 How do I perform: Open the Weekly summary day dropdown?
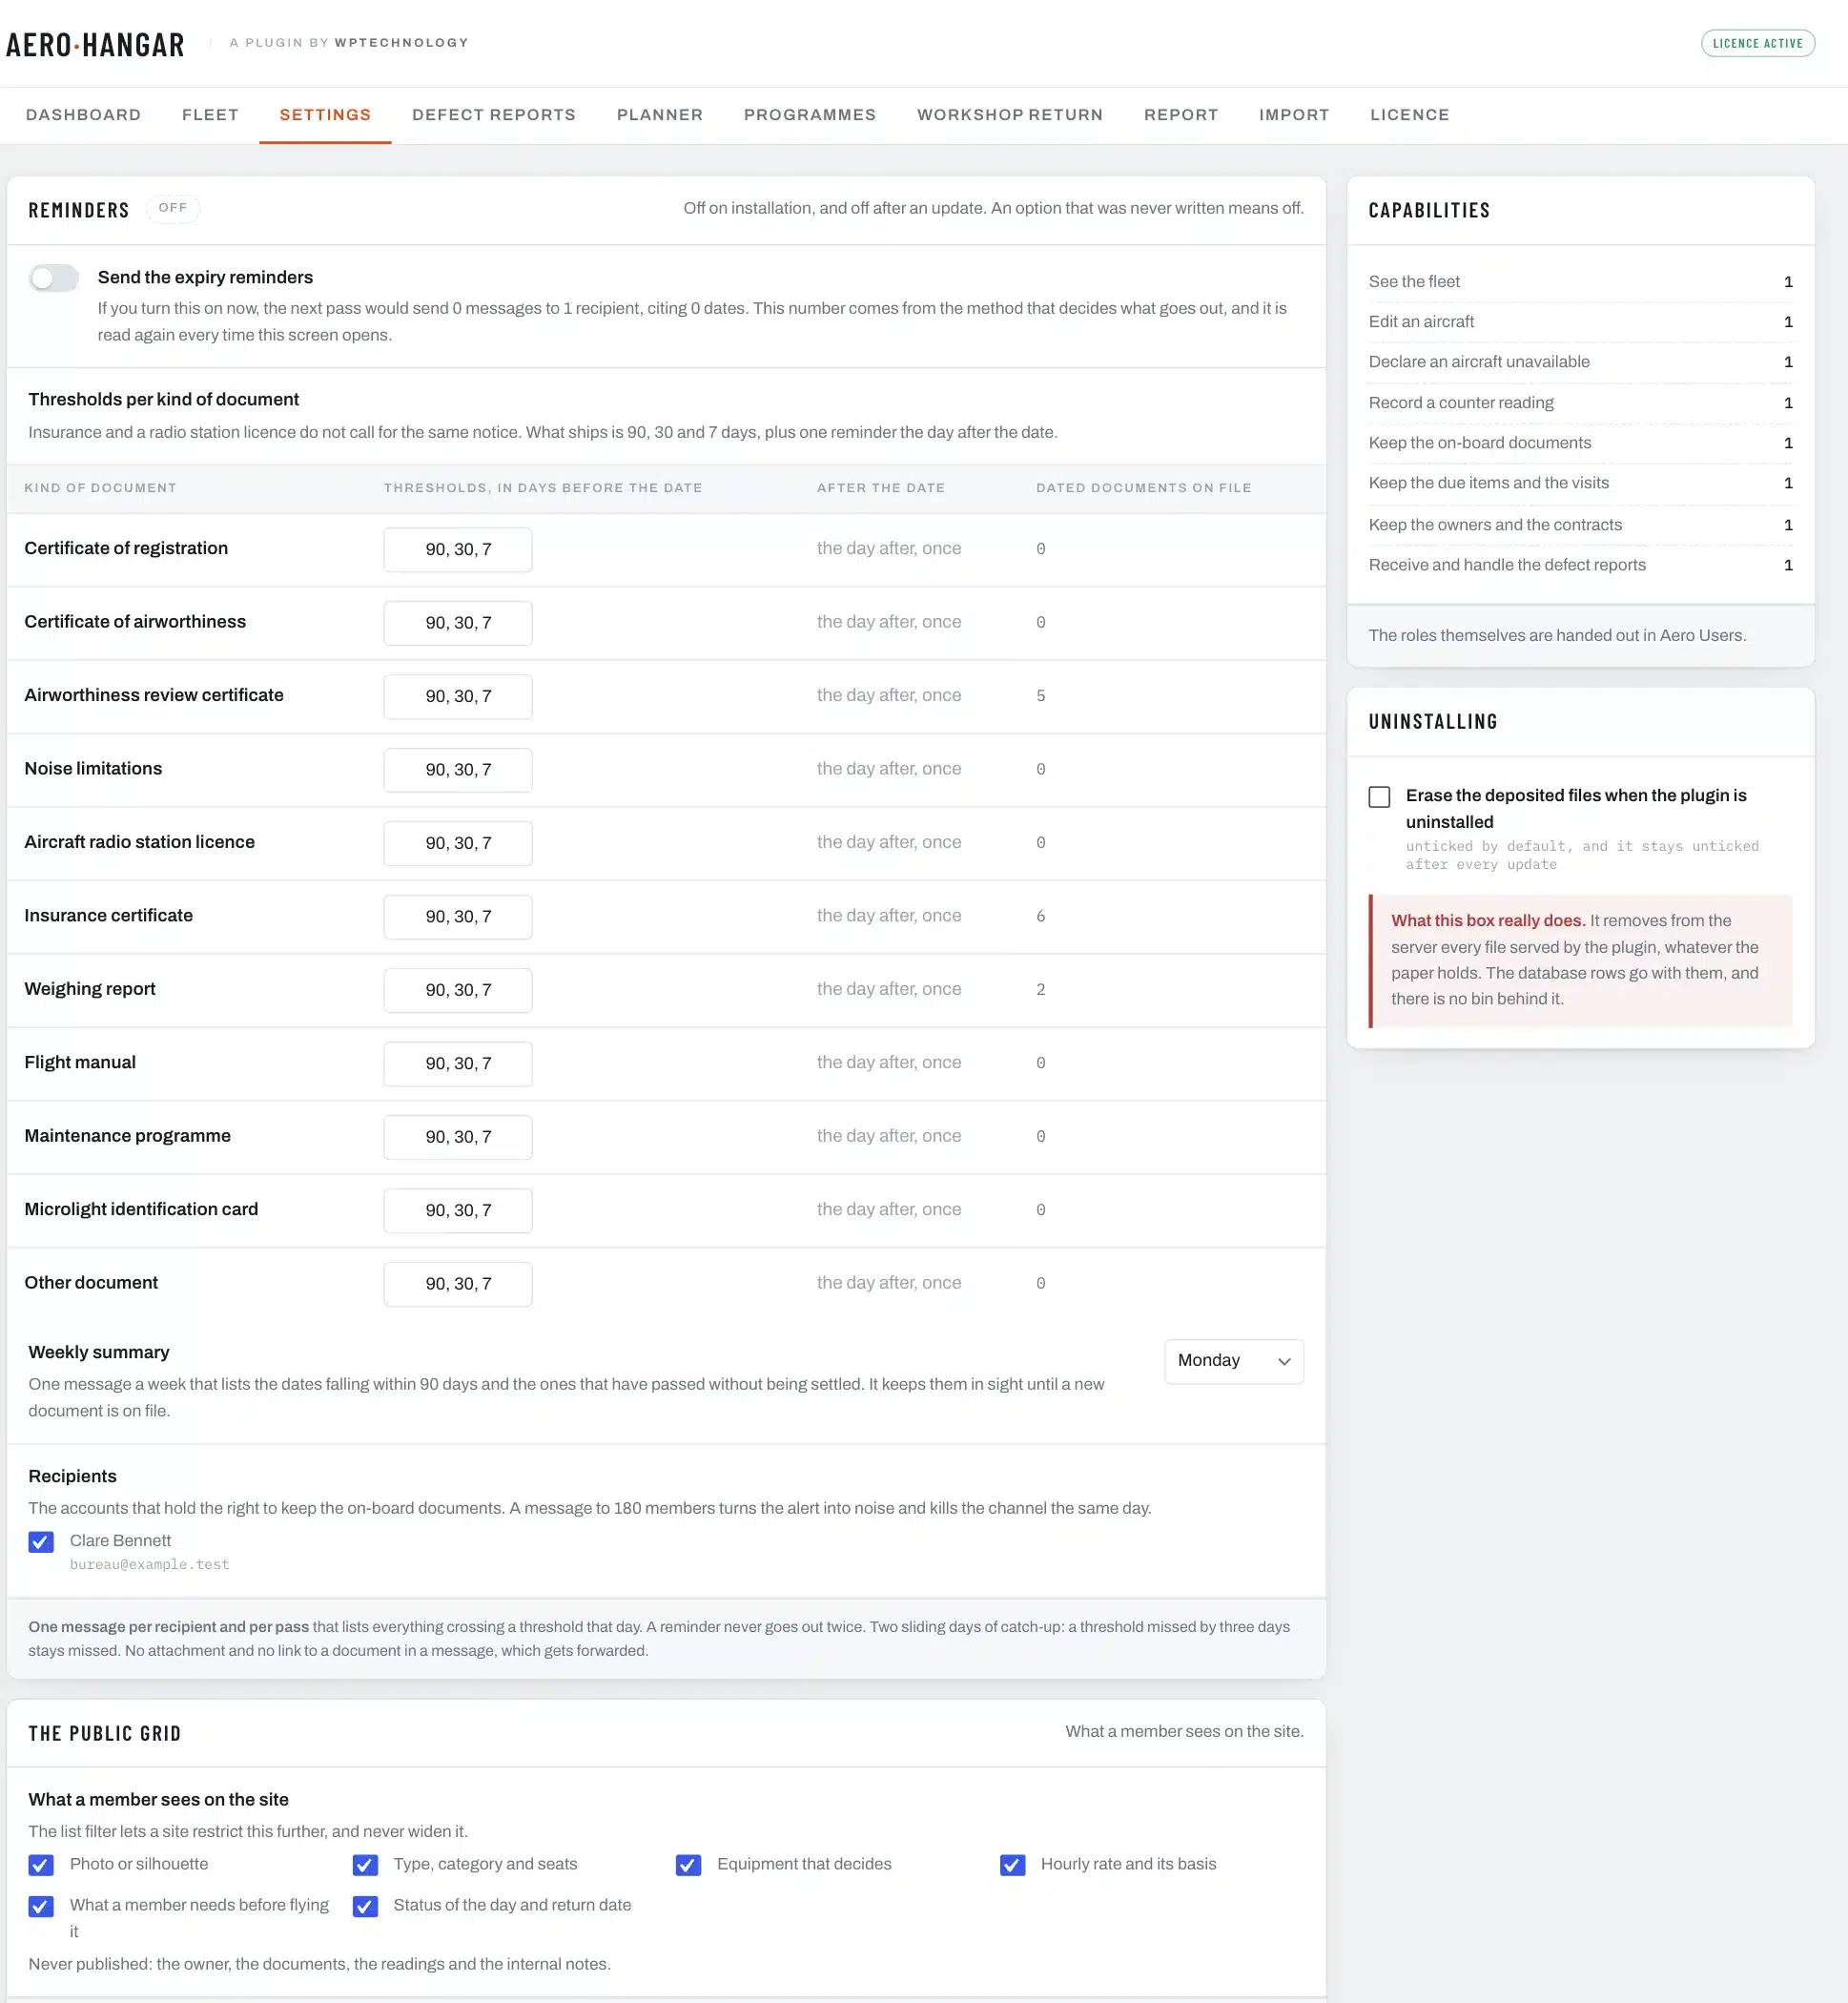point(1234,1361)
